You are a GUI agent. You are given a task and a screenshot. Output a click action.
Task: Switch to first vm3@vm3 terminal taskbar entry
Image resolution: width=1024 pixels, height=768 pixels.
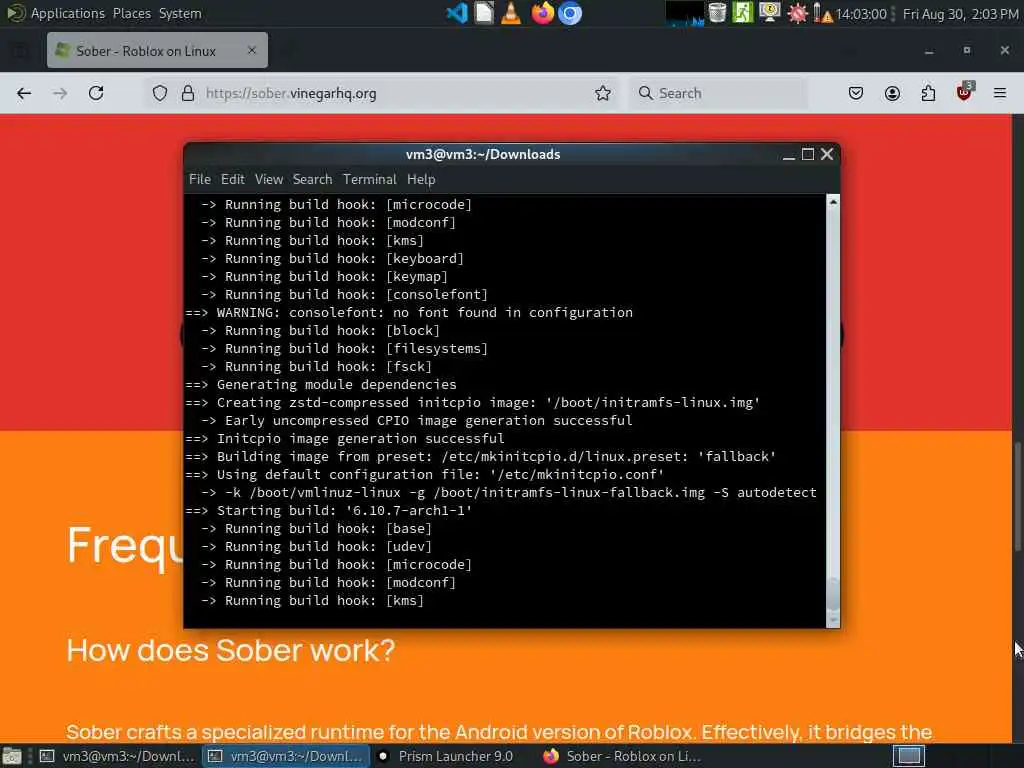click(118, 756)
